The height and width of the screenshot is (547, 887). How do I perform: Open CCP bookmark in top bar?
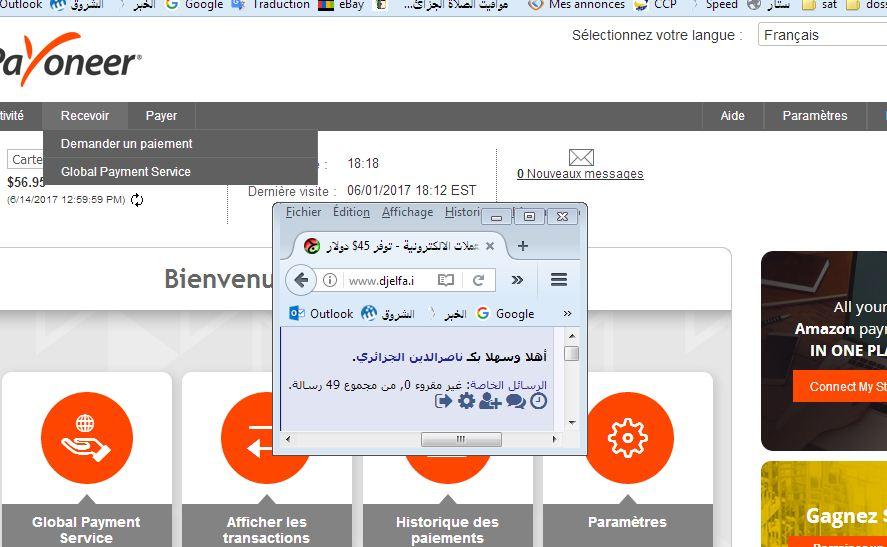point(656,5)
